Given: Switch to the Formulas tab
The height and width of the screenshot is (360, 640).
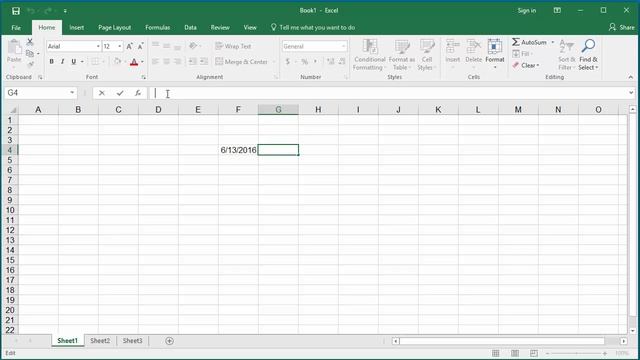Looking at the screenshot, I should (x=158, y=27).
